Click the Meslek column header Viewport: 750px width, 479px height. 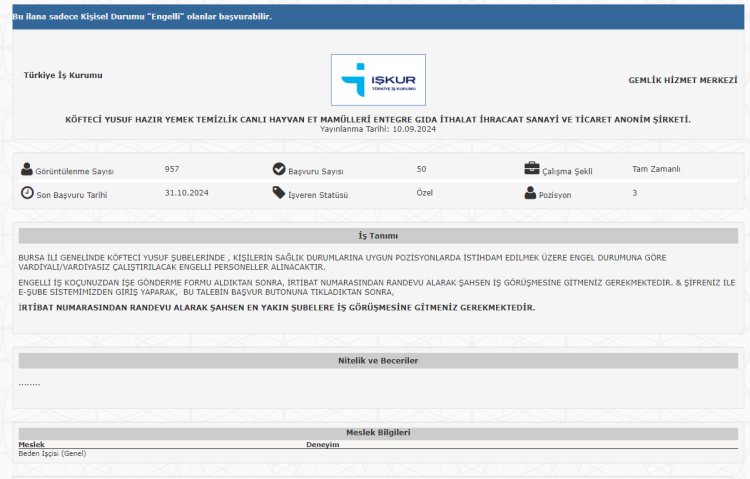(x=32, y=445)
